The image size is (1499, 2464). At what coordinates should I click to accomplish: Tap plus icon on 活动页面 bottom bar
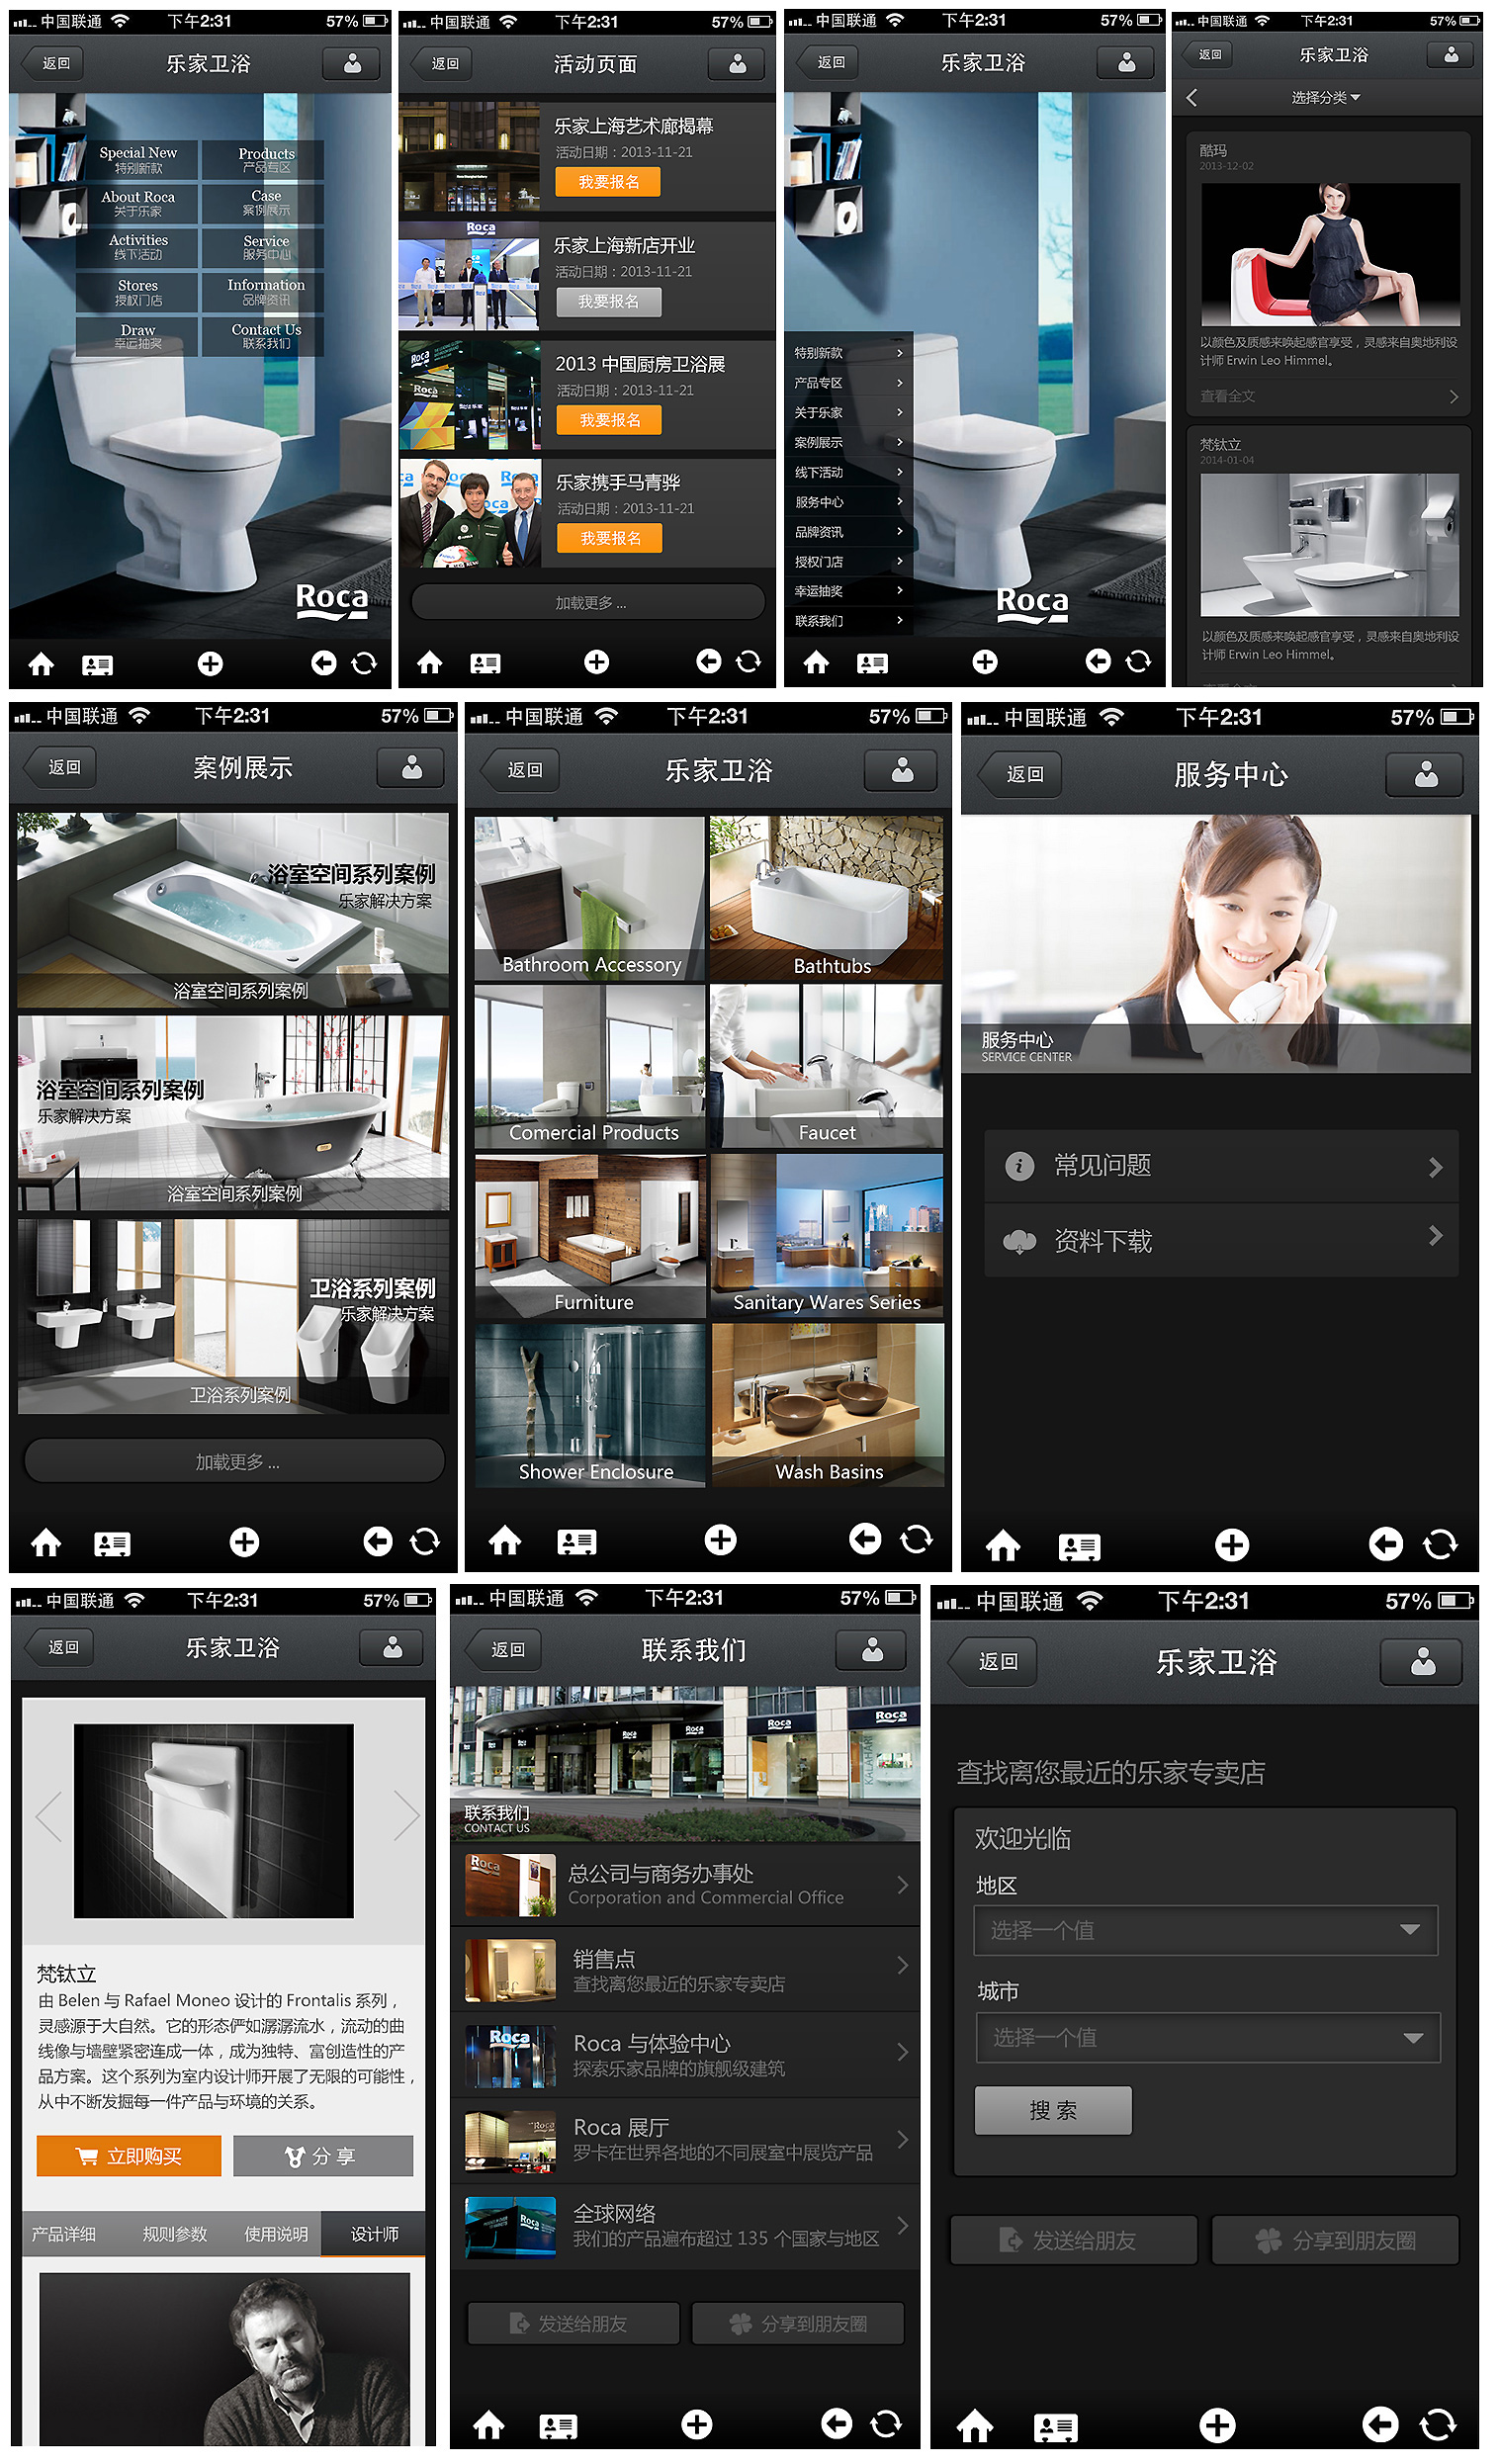pos(597,662)
